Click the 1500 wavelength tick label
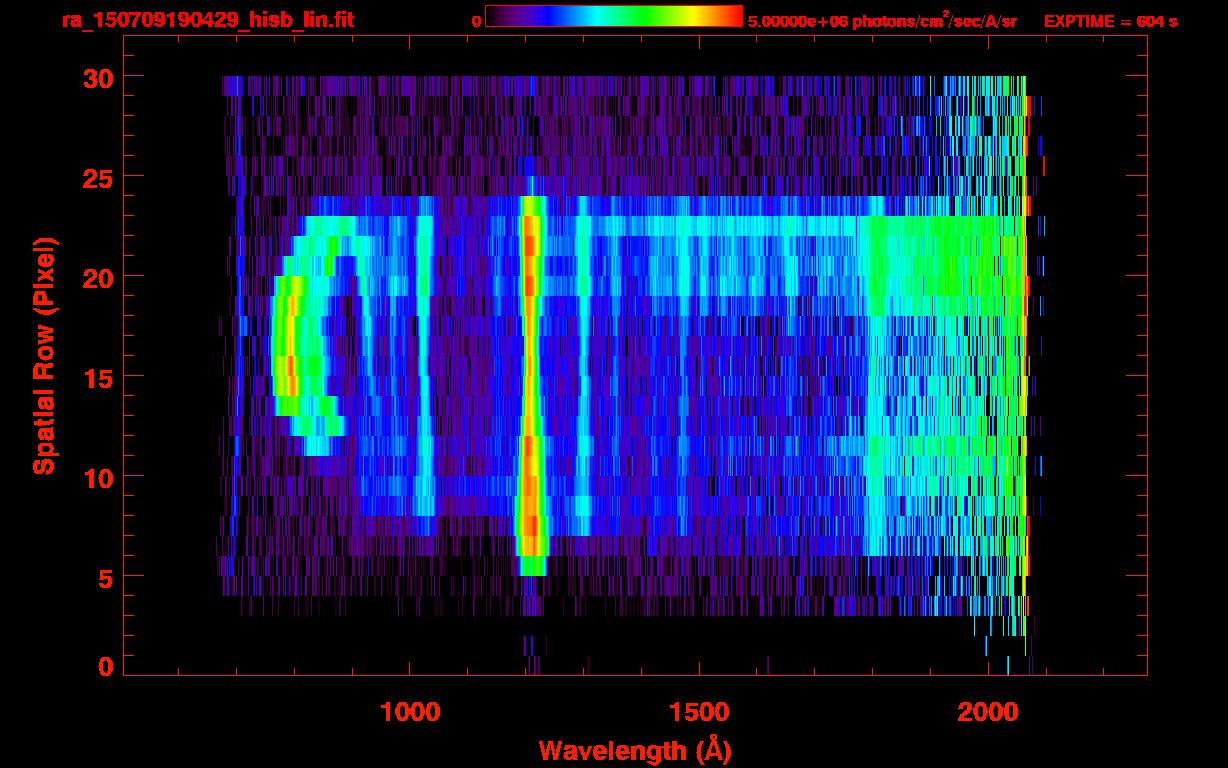This screenshot has height=768, width=1228. pyautogui.click(x=698, y=711)
